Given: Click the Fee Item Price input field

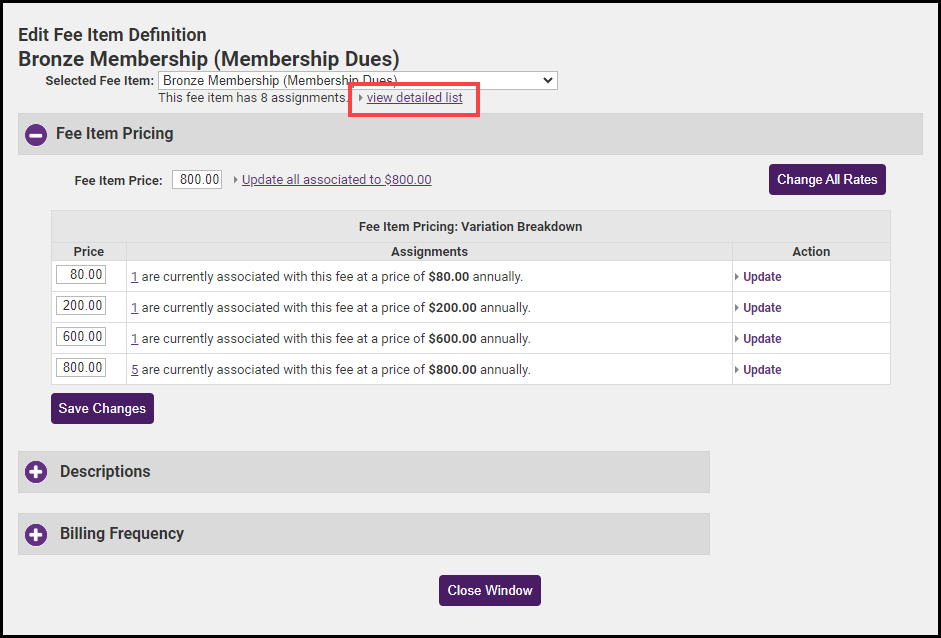Looking at the screenshot, I should [x=197, y=180].
